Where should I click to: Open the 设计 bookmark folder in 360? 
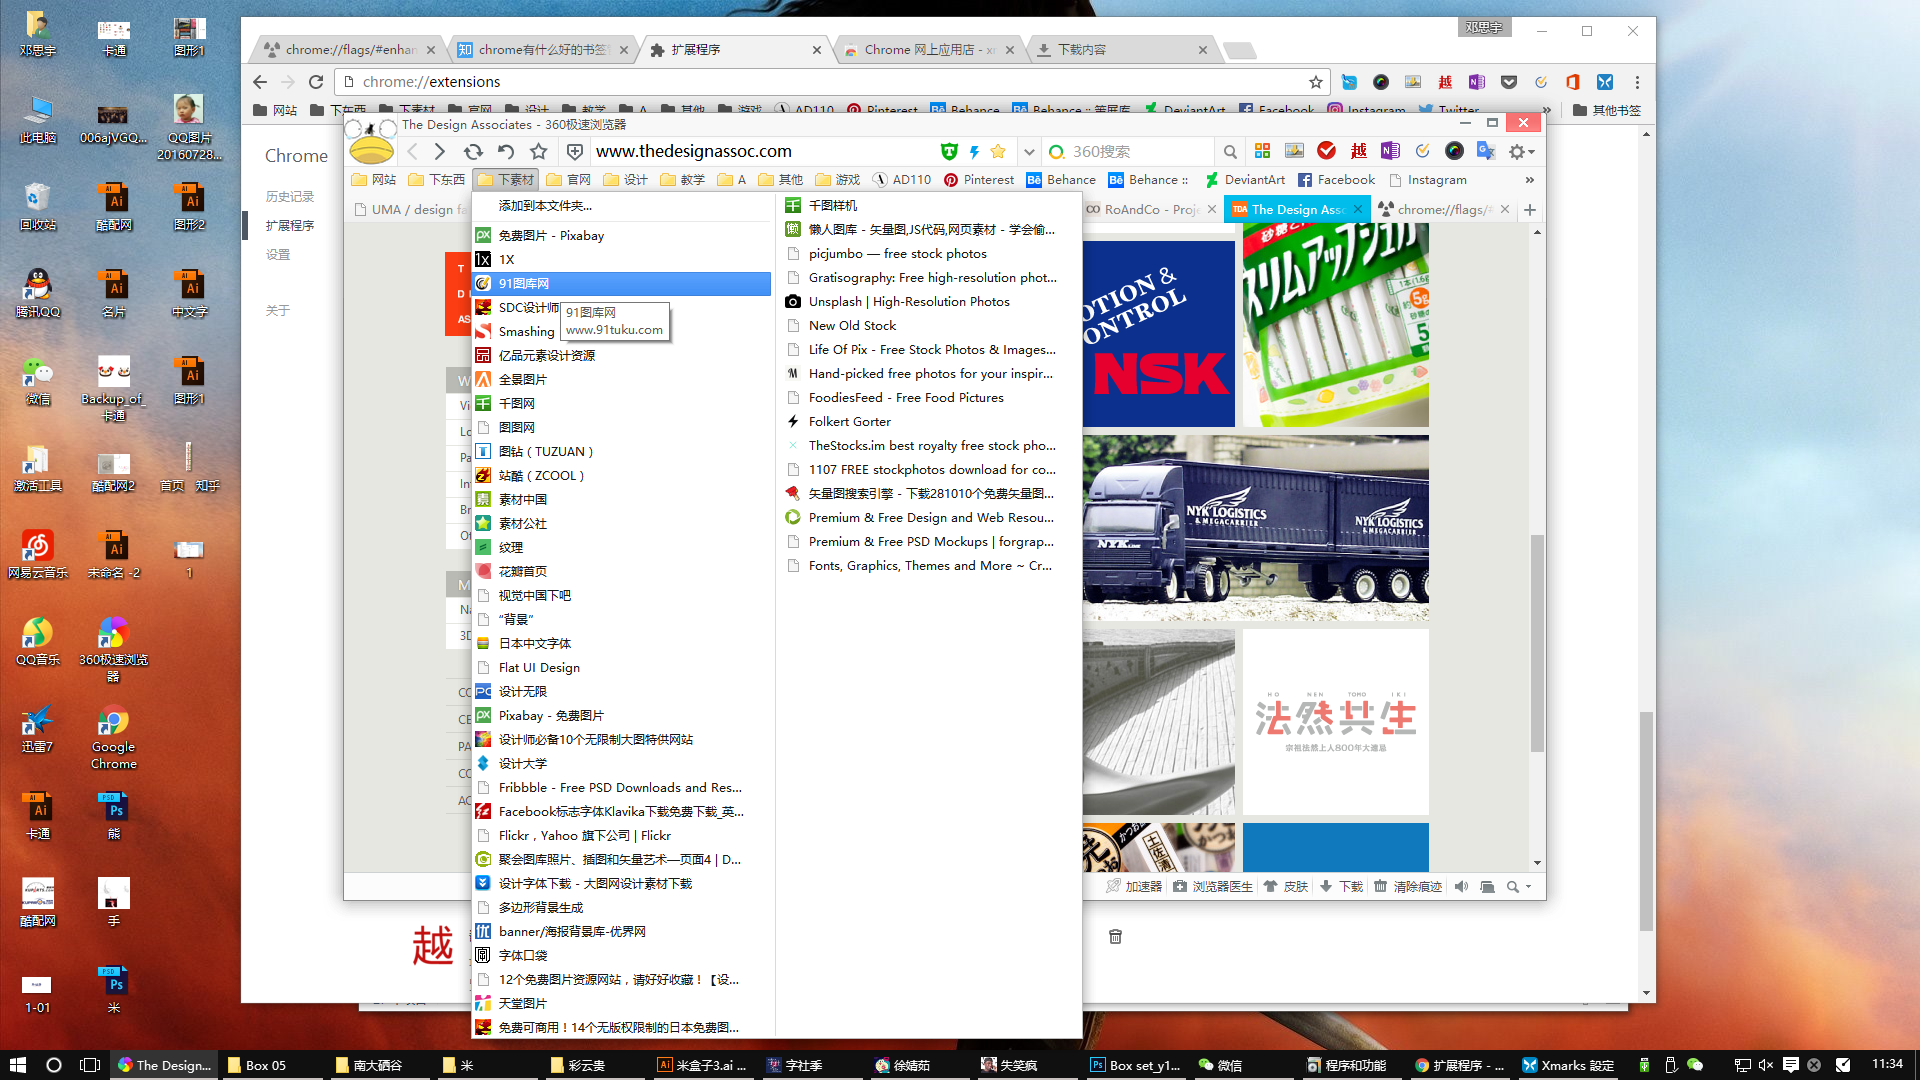coord(625,180)
